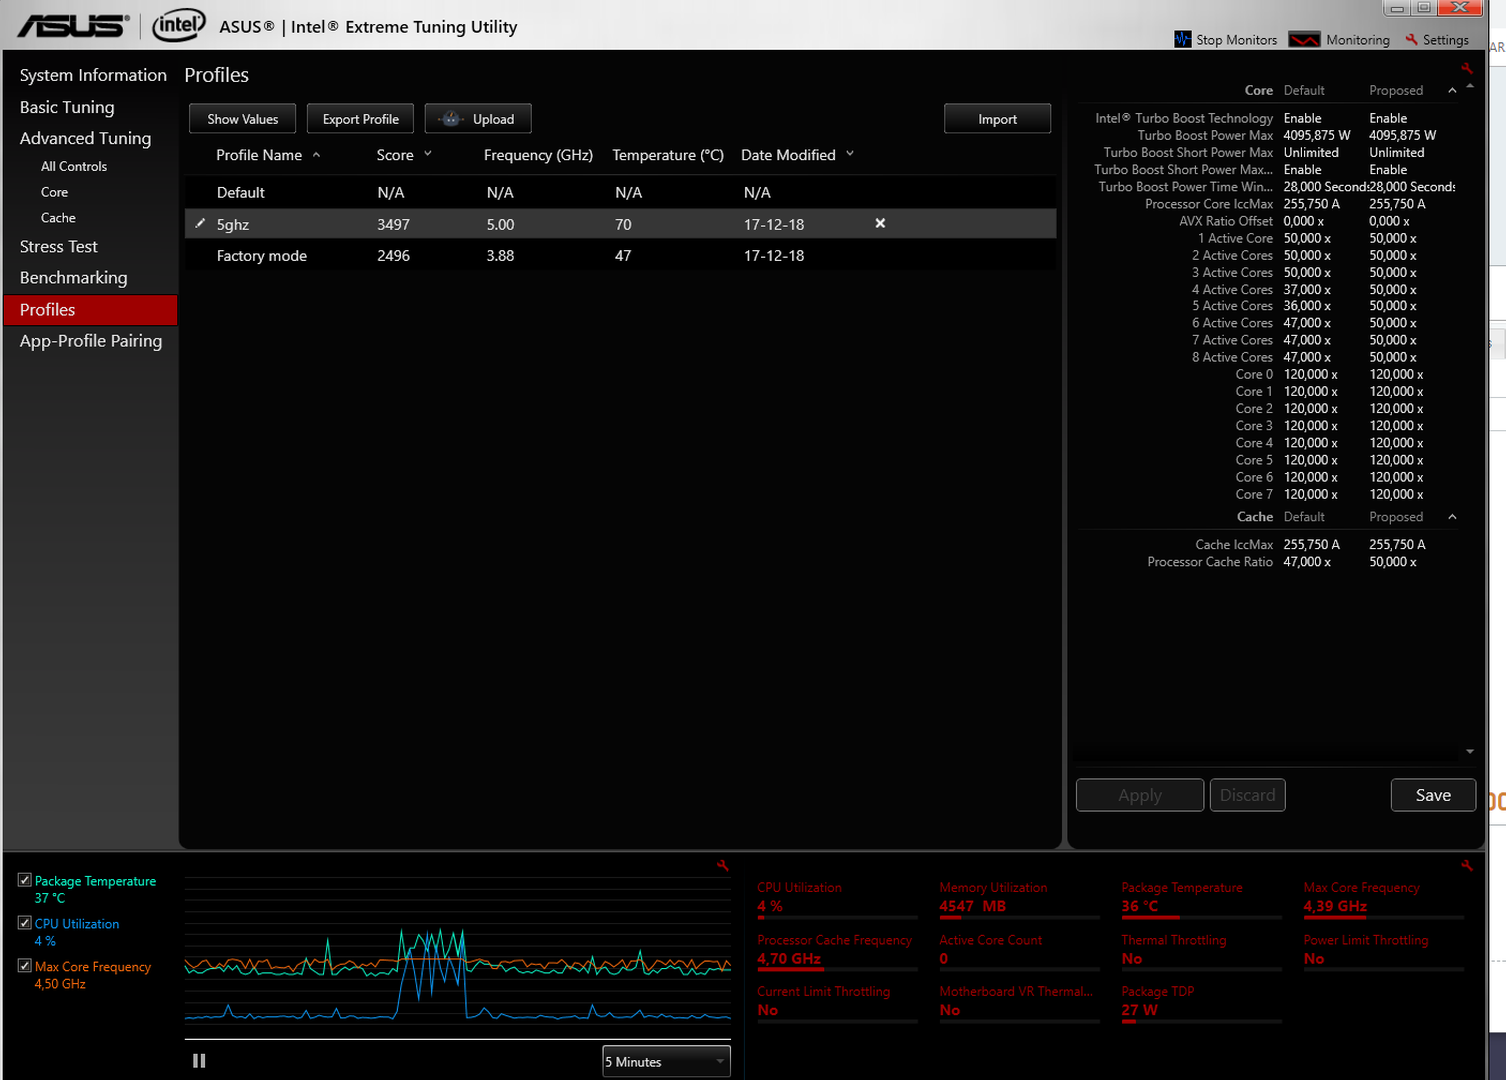Select the Factory mode profile row
The image size is (1506, 1080).
point(620,255)
